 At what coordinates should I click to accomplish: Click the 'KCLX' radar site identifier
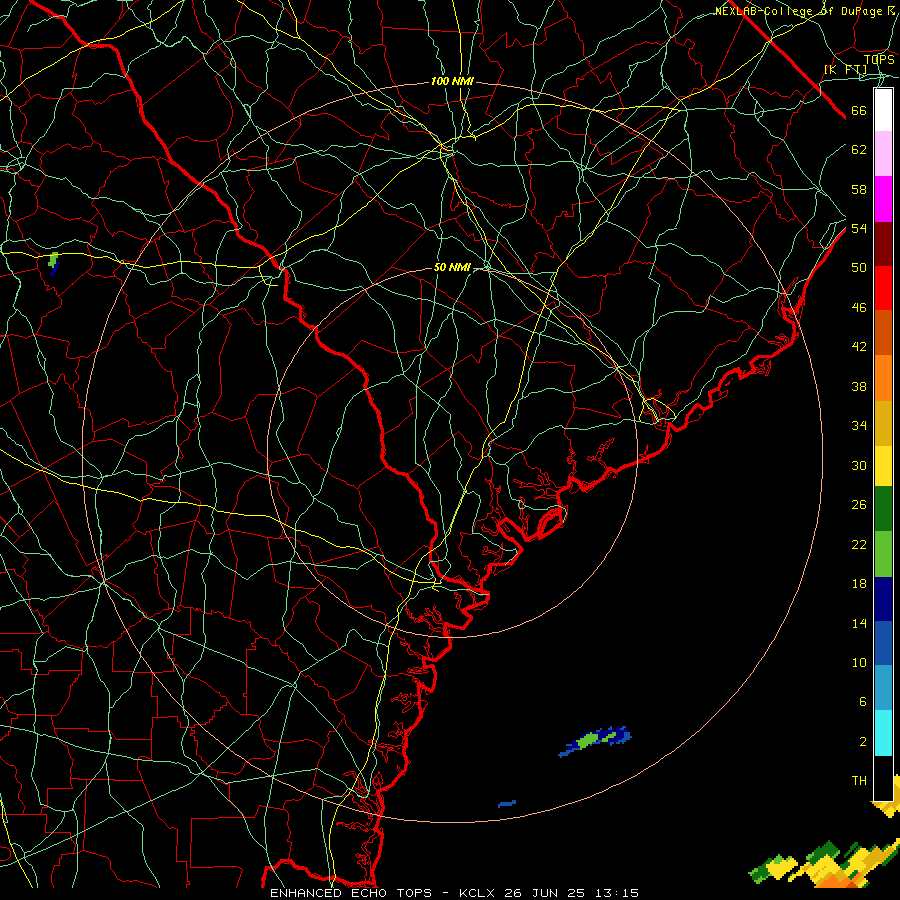(478, 893)
